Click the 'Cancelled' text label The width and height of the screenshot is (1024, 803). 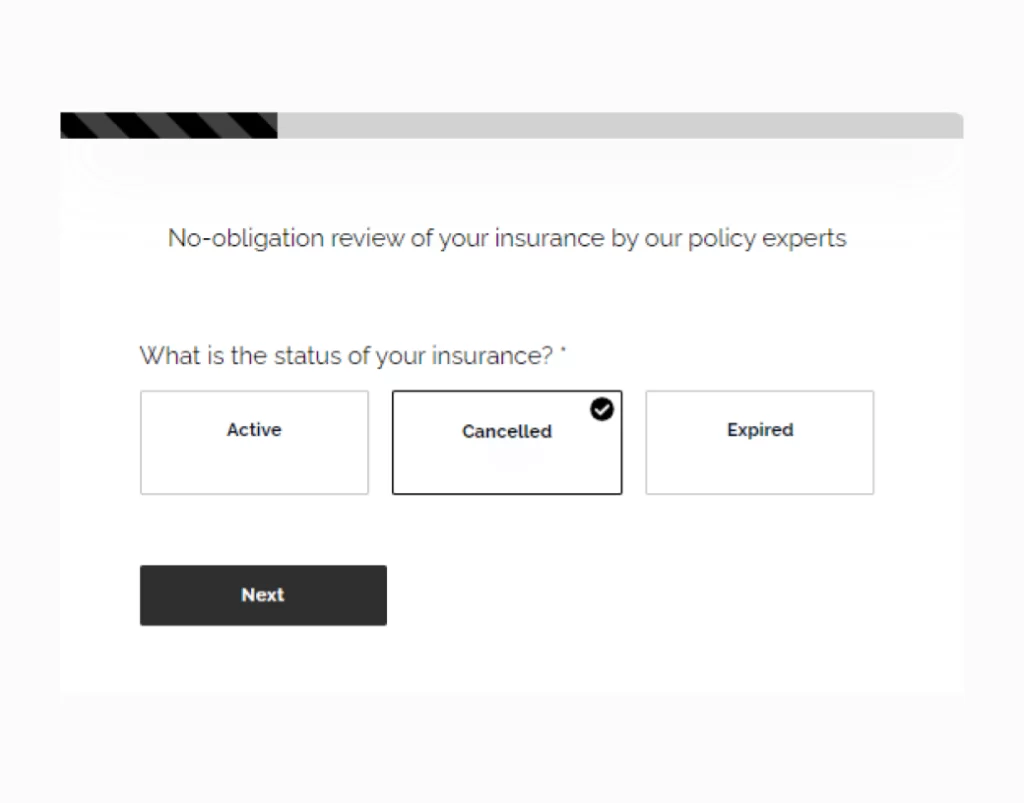(x=506, y=432)
